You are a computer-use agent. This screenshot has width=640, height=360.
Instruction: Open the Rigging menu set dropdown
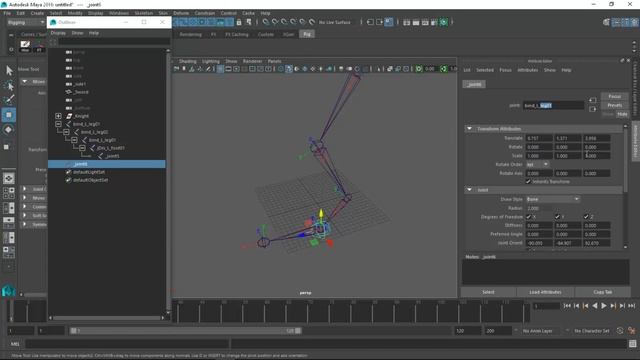point(26,22)
